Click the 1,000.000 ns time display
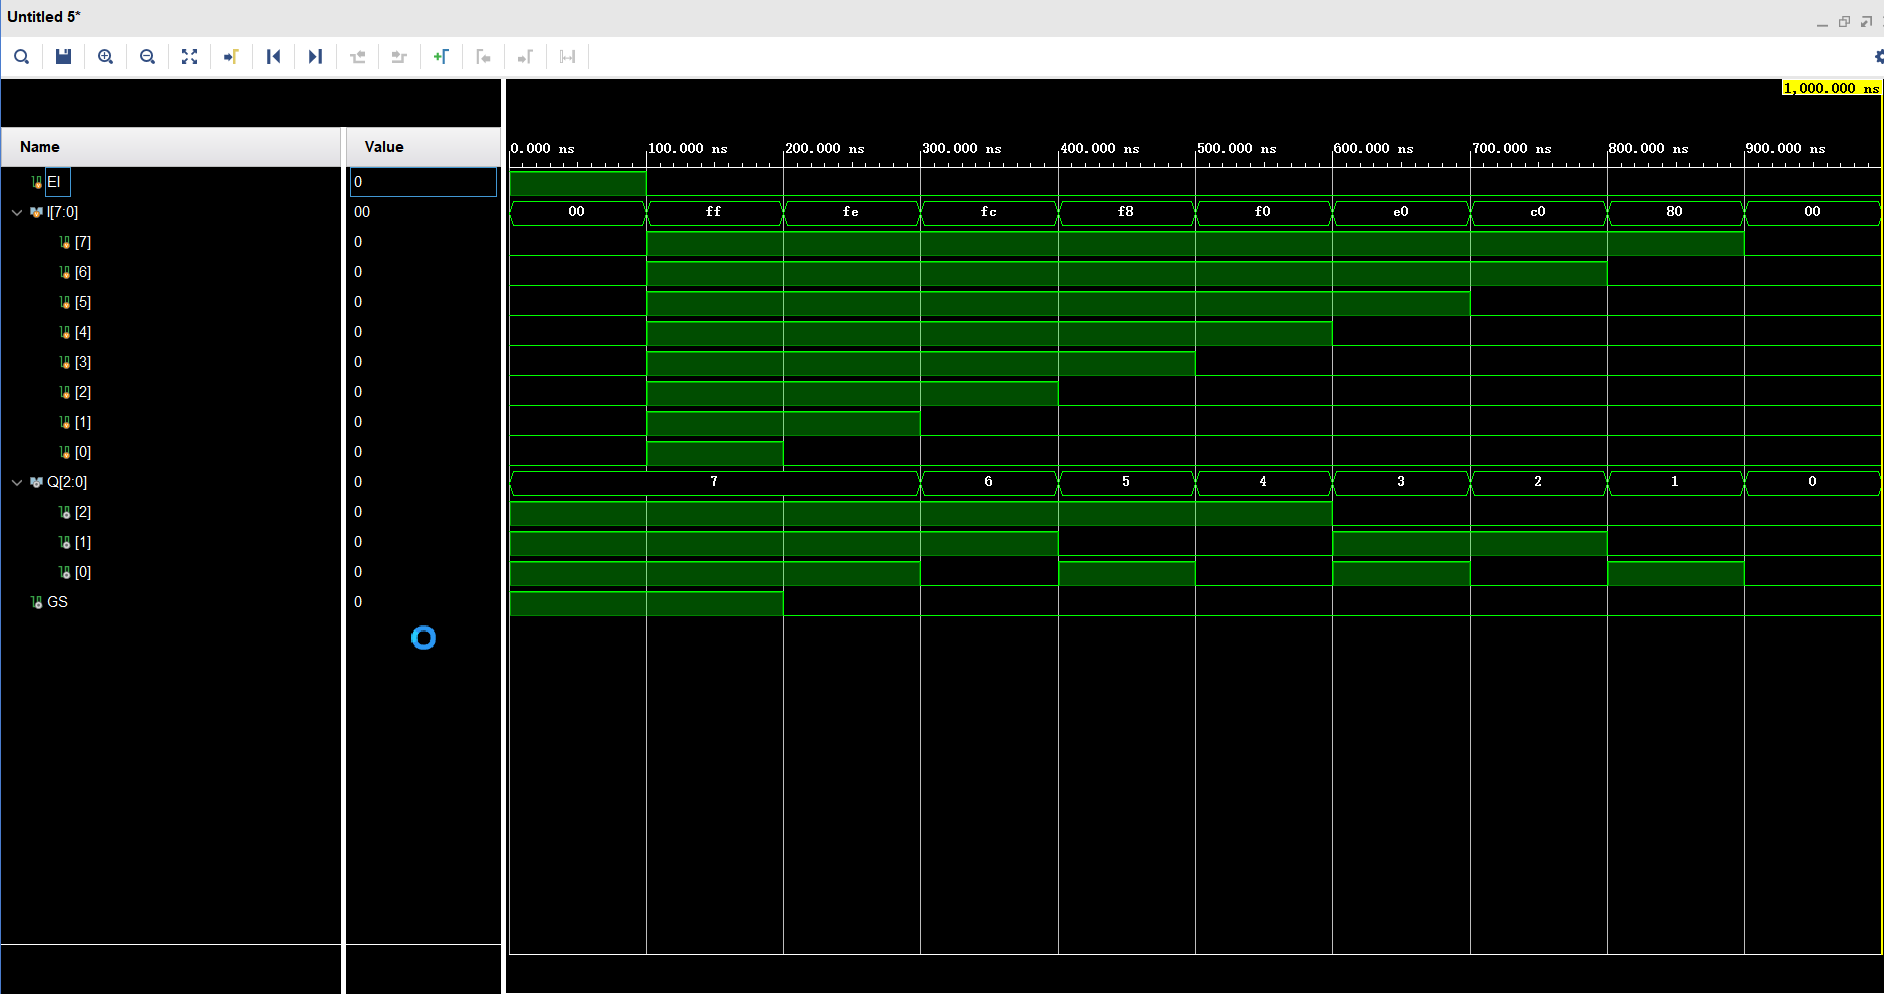Viewport: 1884px width, 994px height. [1828, 88]
